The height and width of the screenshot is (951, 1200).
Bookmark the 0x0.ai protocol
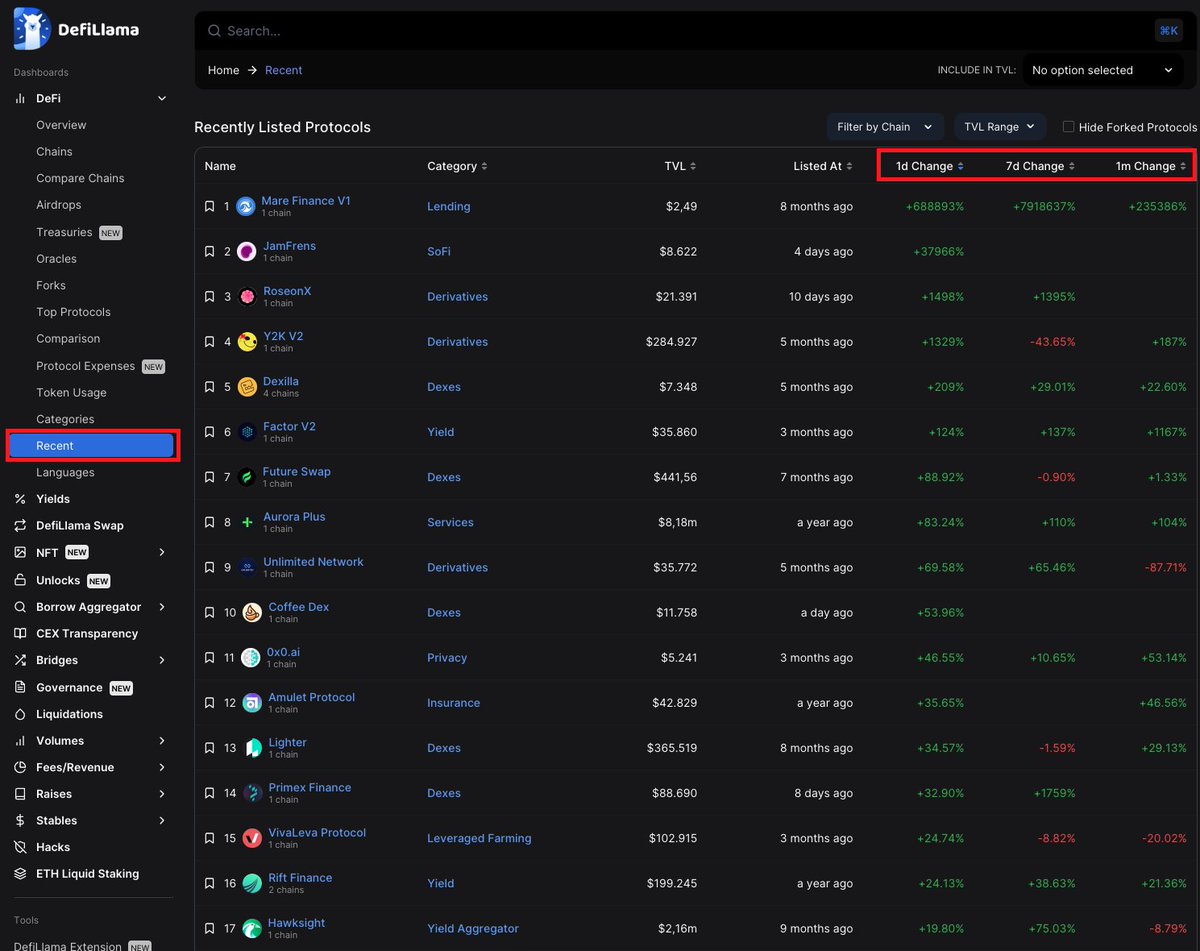click(209, 657)
